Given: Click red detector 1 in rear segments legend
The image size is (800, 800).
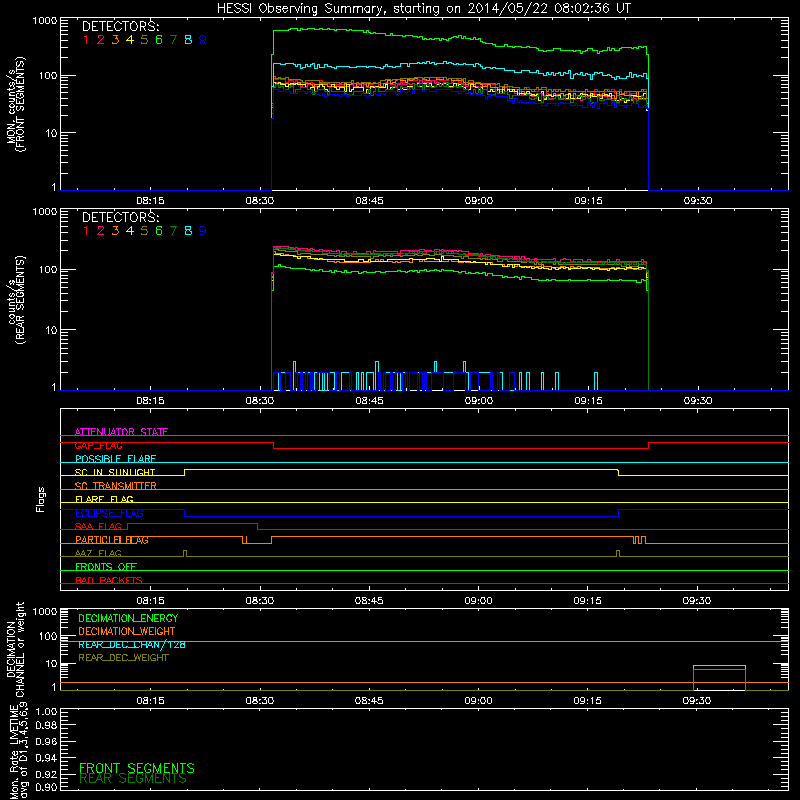Looking at the screenshot, I should [86, 231].
